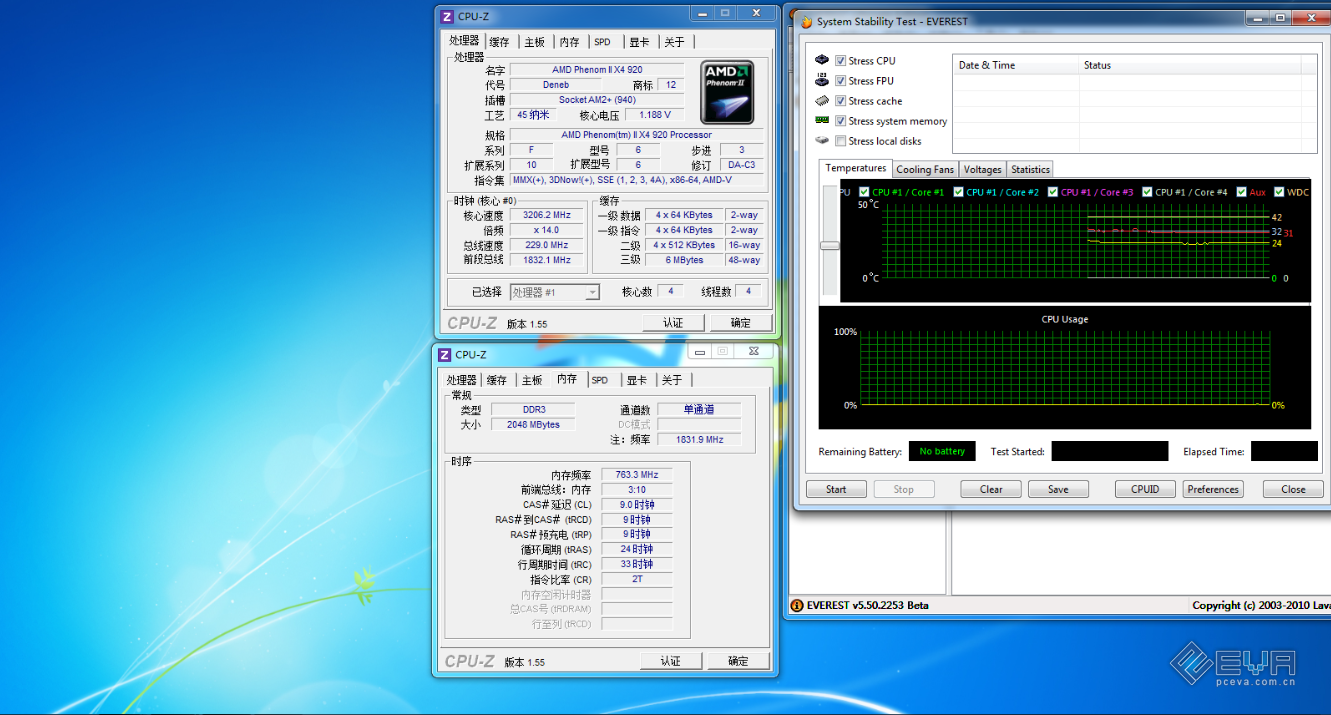1331x715 pixels.
Task: Click the Clear button
Action: (991, 489)
